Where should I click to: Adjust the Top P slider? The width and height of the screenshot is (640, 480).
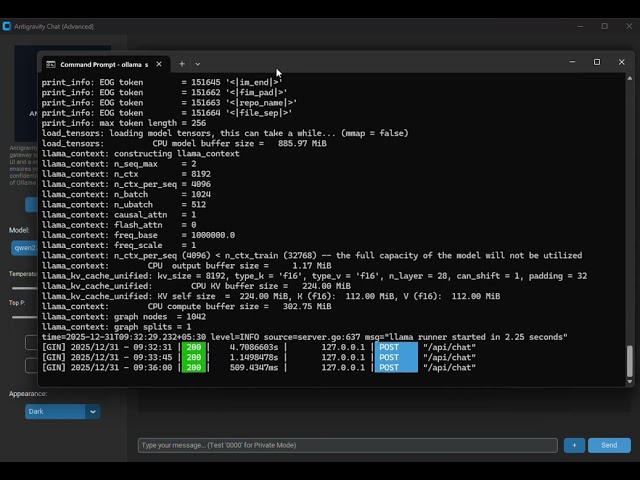[x=24, y=316]
